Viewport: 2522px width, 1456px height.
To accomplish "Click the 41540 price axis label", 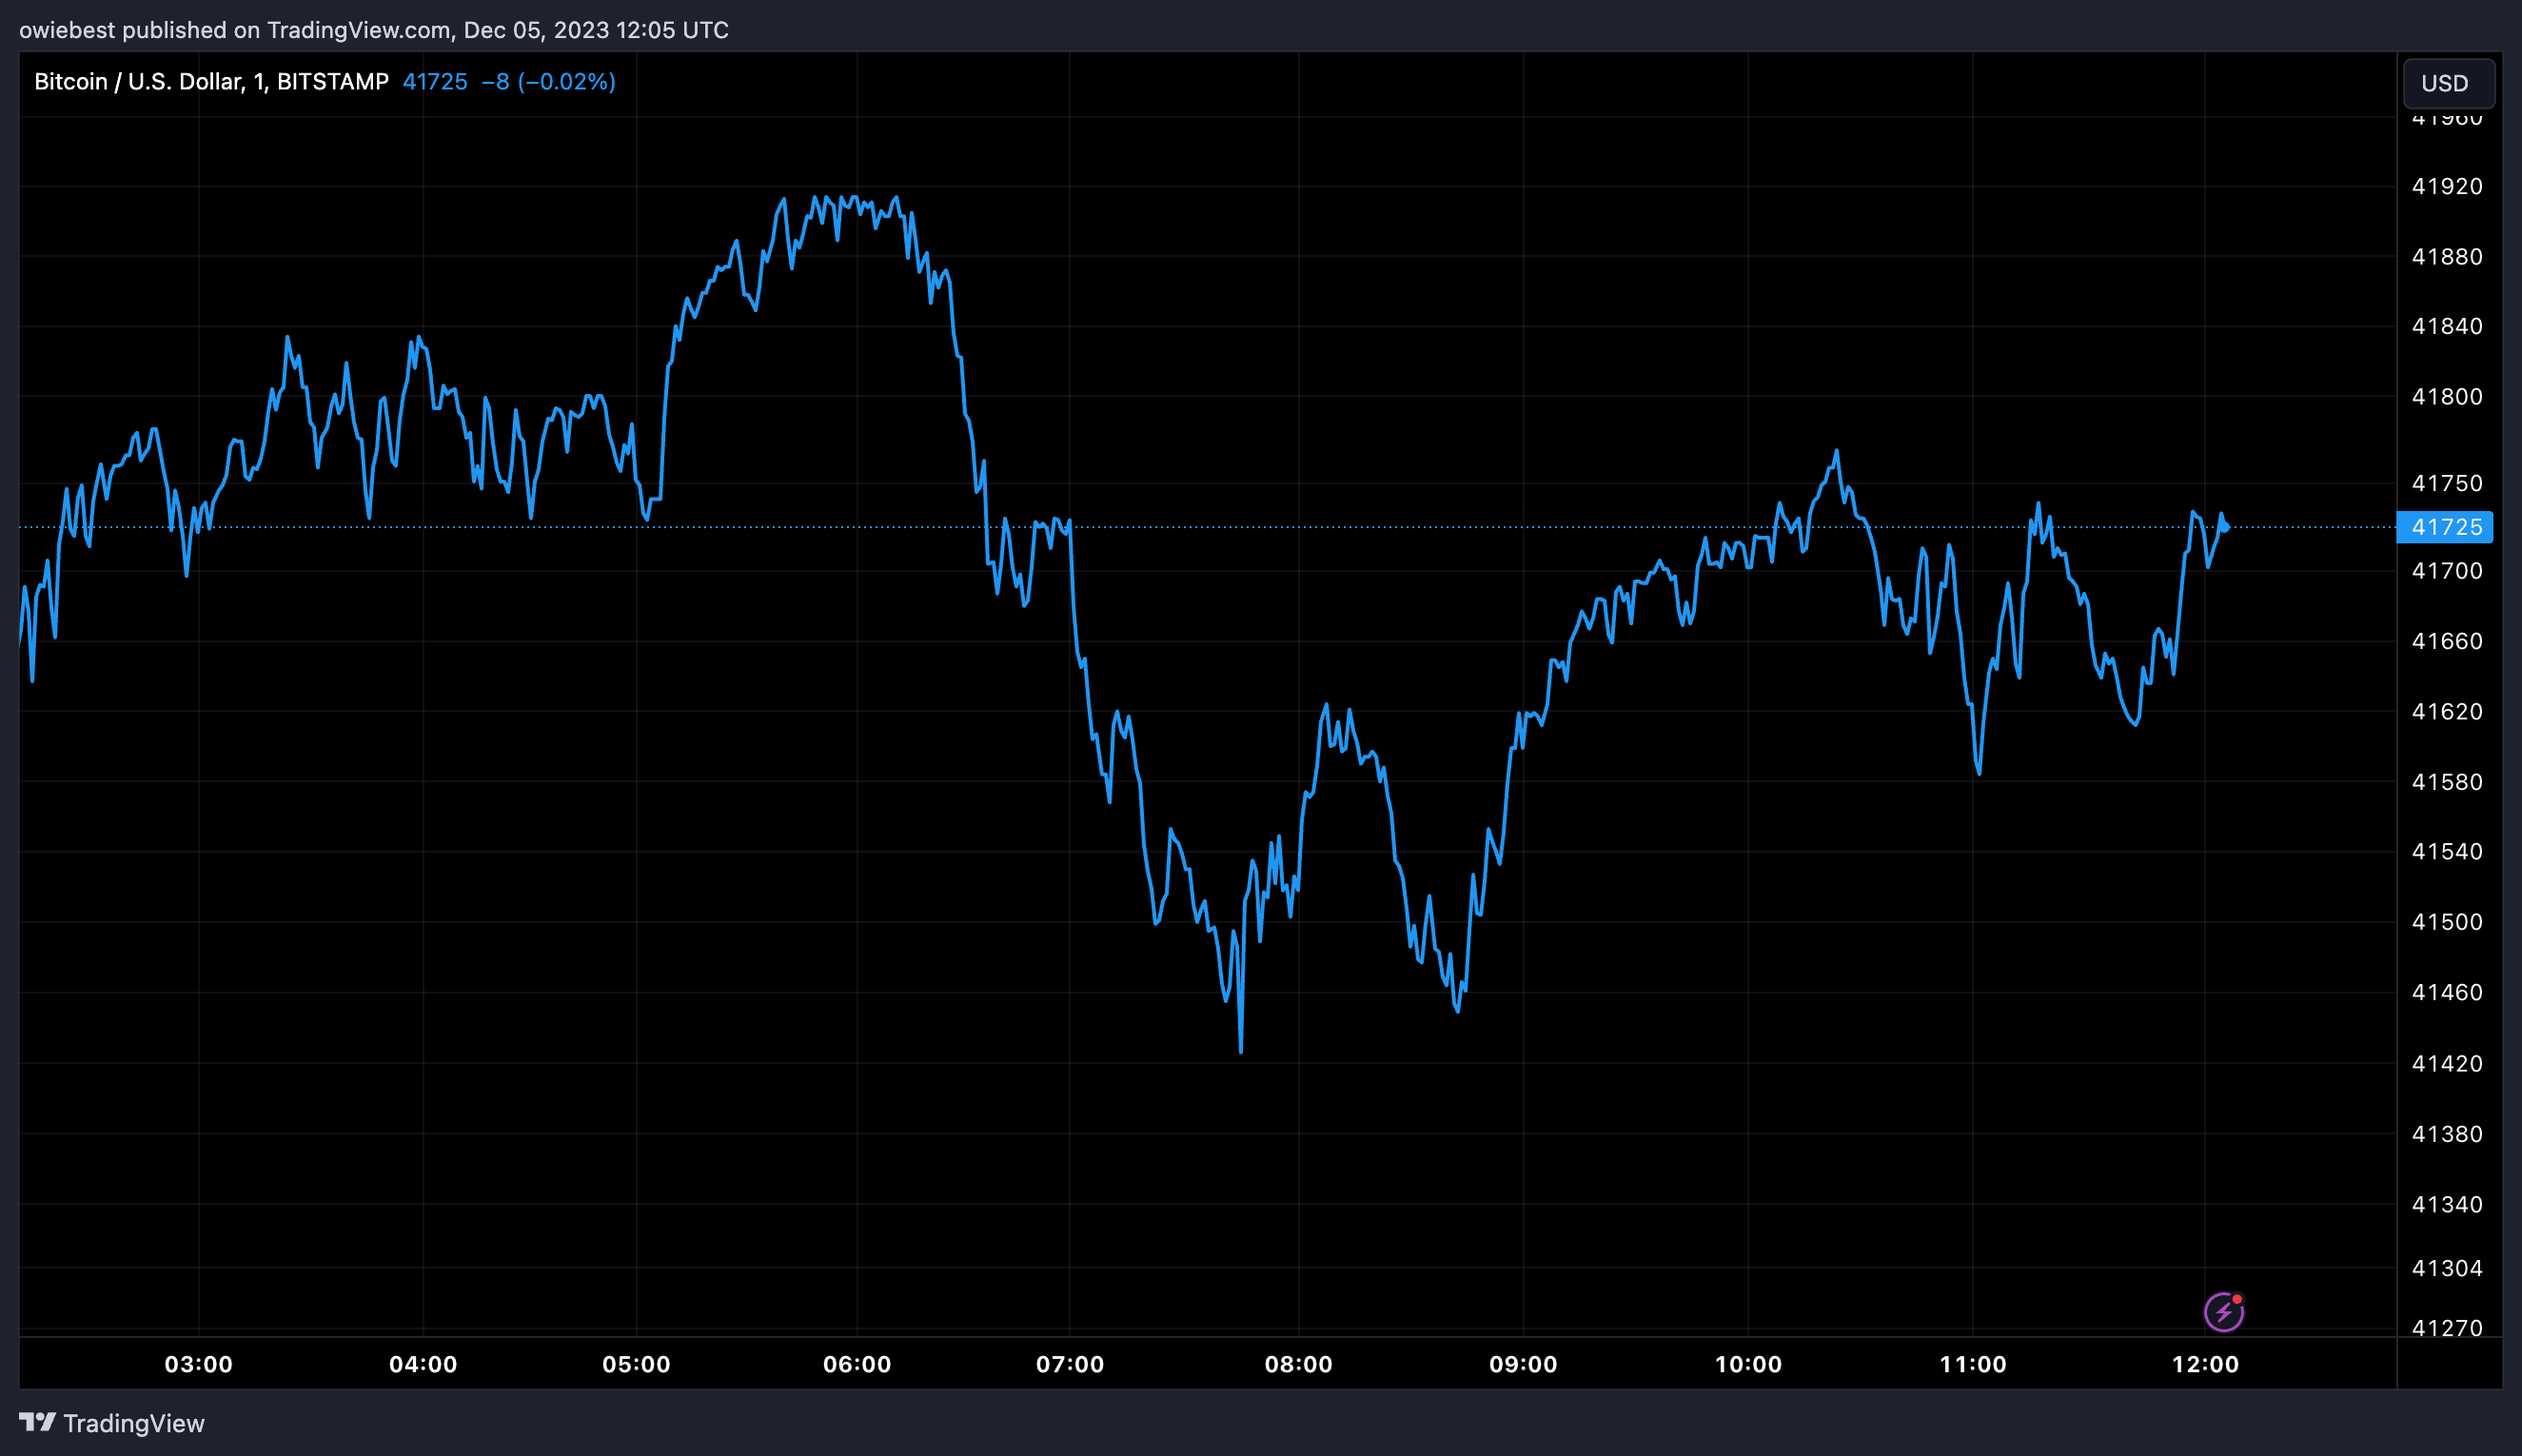I will tap(2447, 852).
